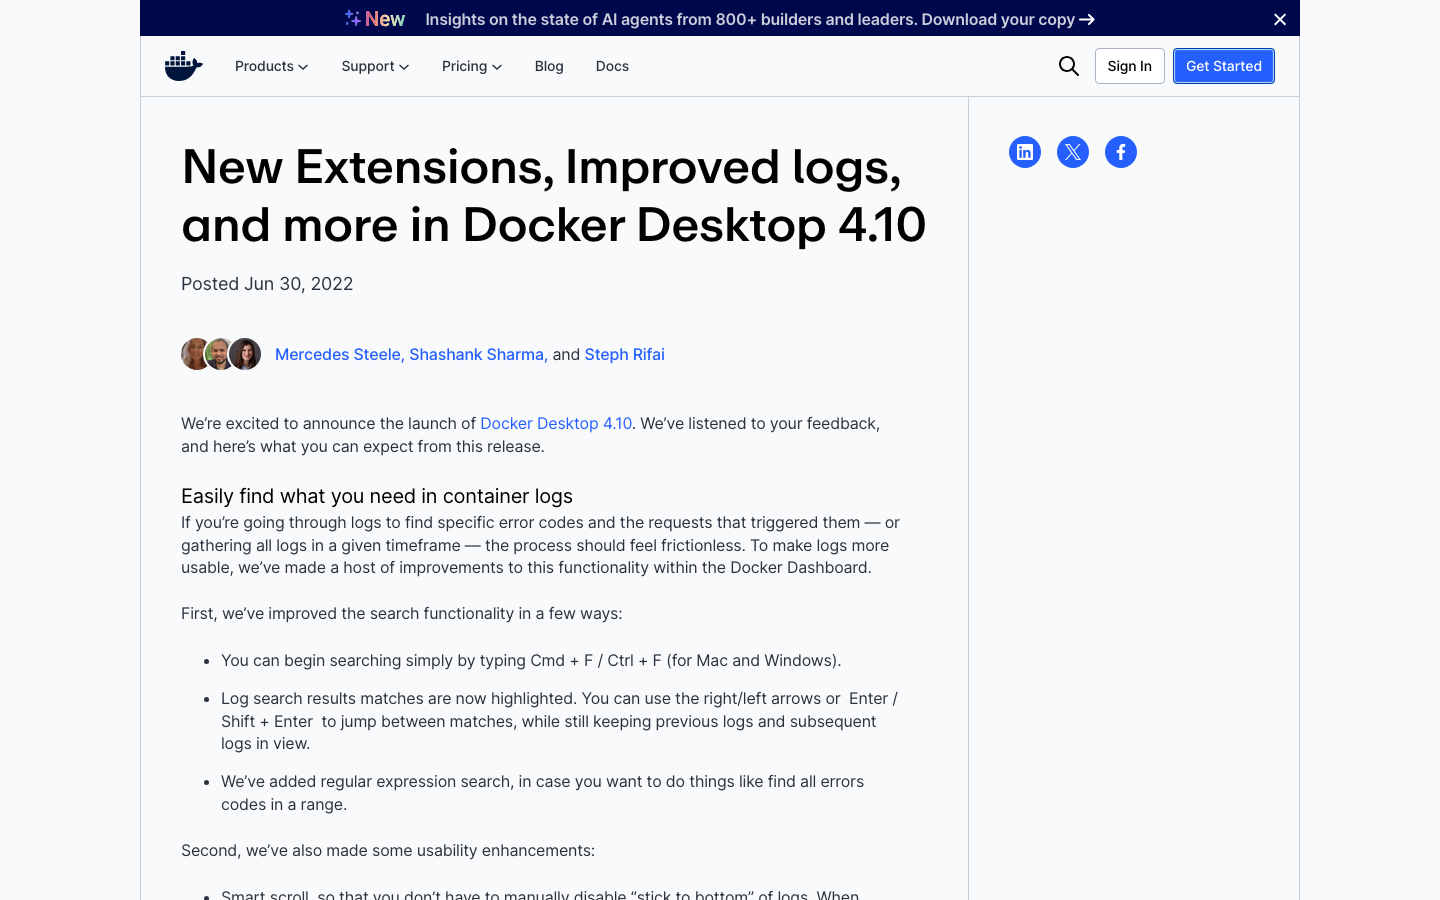Open the search magnifier icon
The width and height of the screenshot is (1440, 900).
(1069, 66)
